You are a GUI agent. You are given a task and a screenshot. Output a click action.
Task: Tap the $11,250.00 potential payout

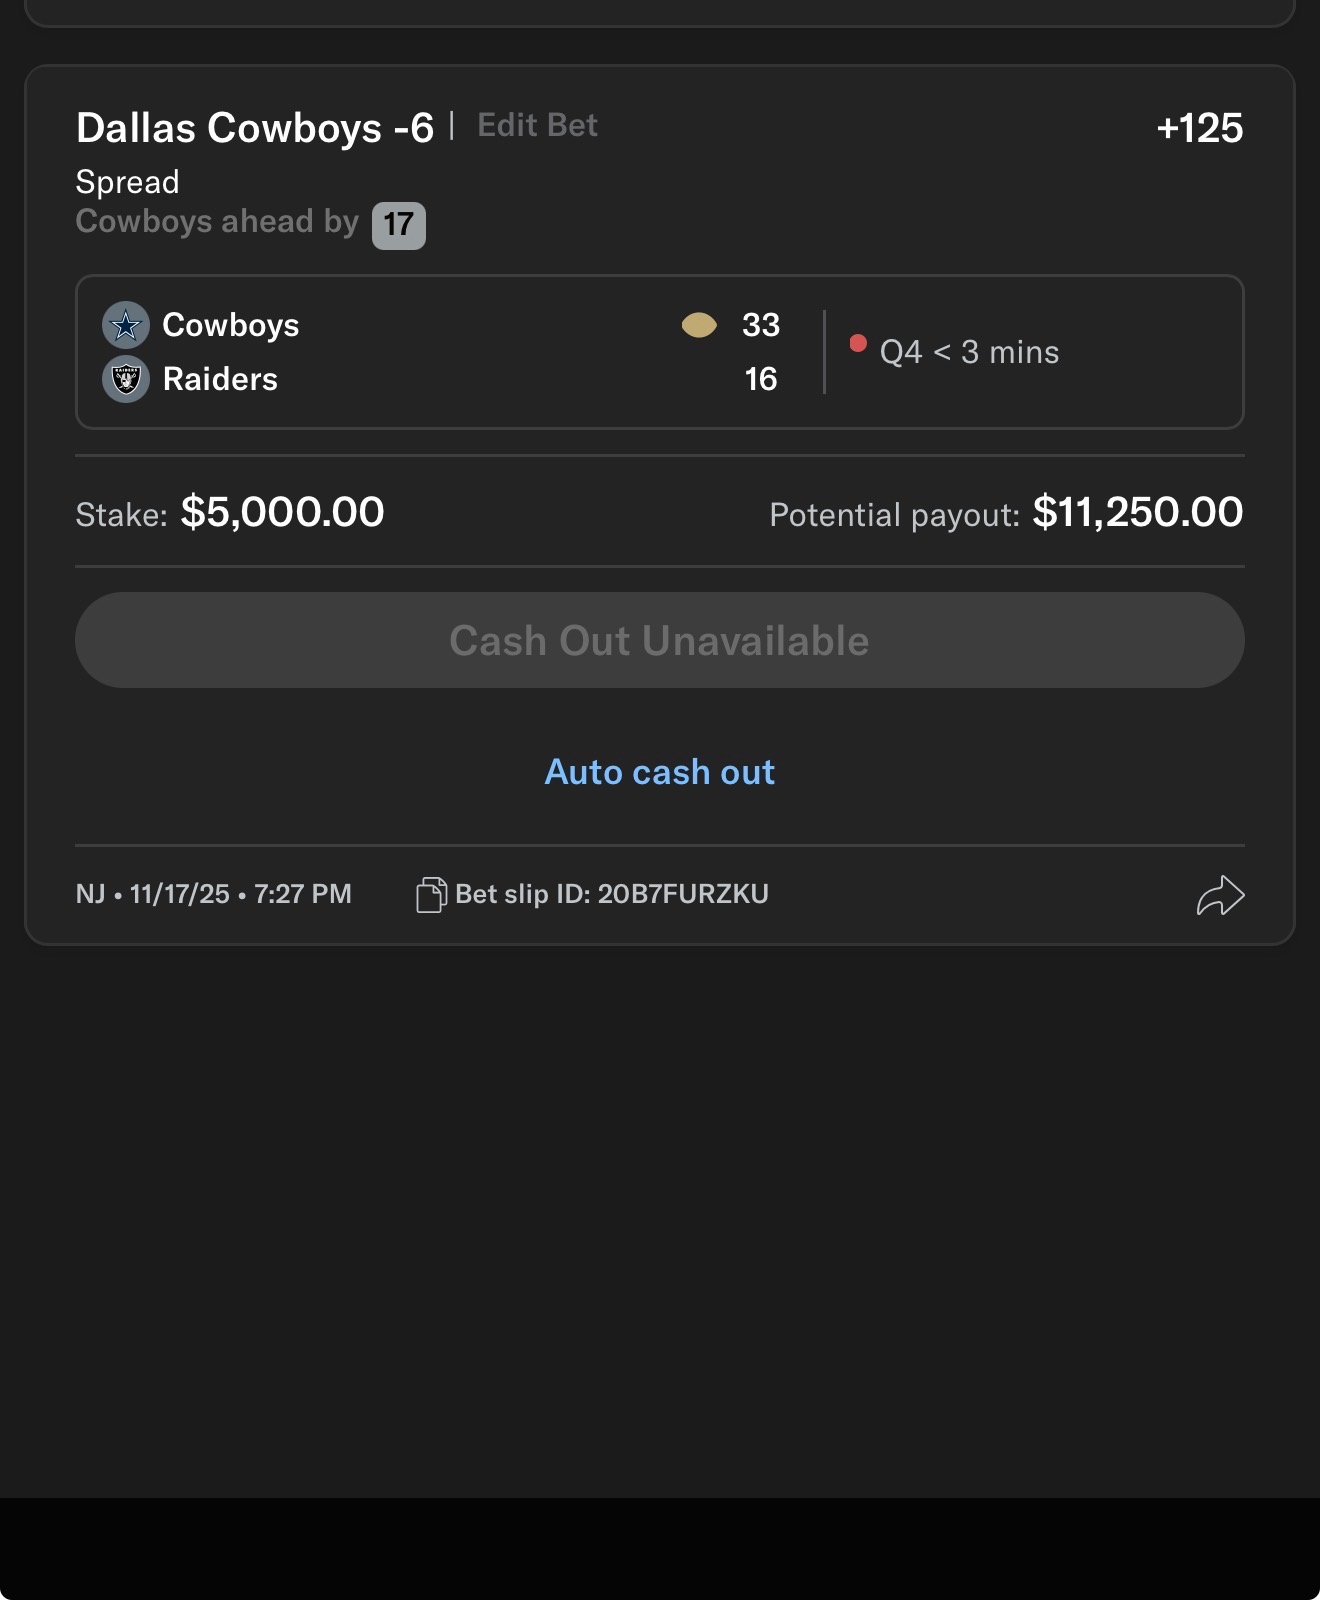(x=1138, y=512)
